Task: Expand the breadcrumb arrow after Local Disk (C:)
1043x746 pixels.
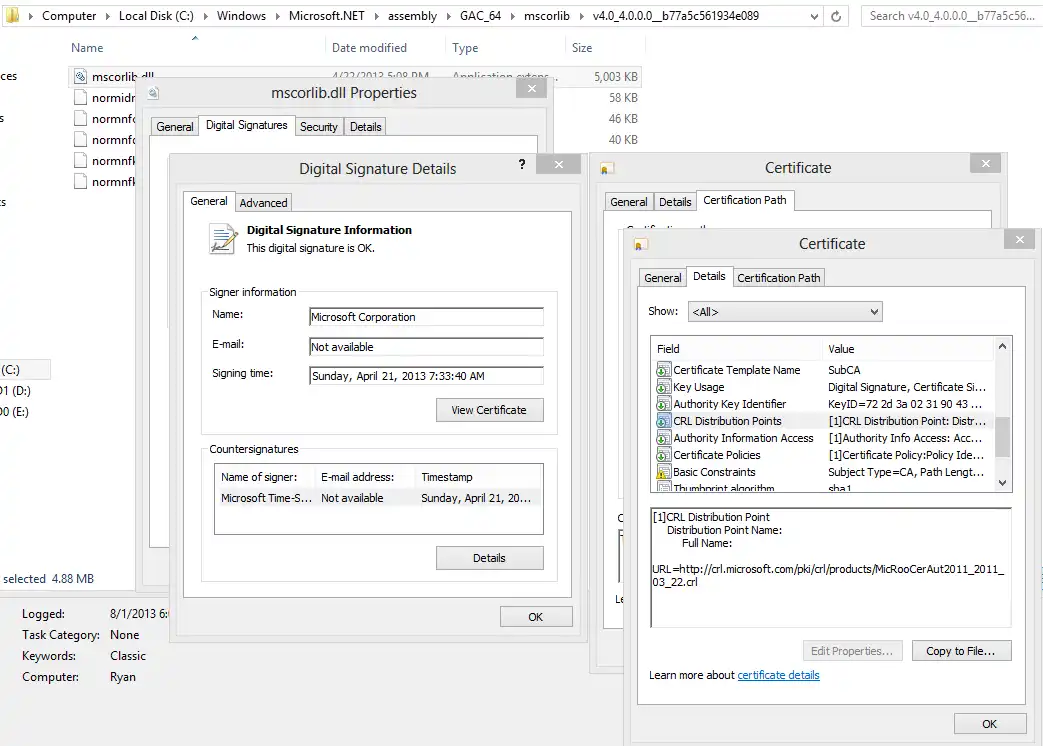Action: (205, 16)
